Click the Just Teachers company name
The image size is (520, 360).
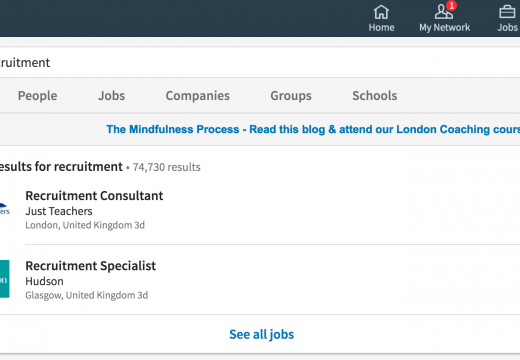pyautogui.click(x=59, y=211)
